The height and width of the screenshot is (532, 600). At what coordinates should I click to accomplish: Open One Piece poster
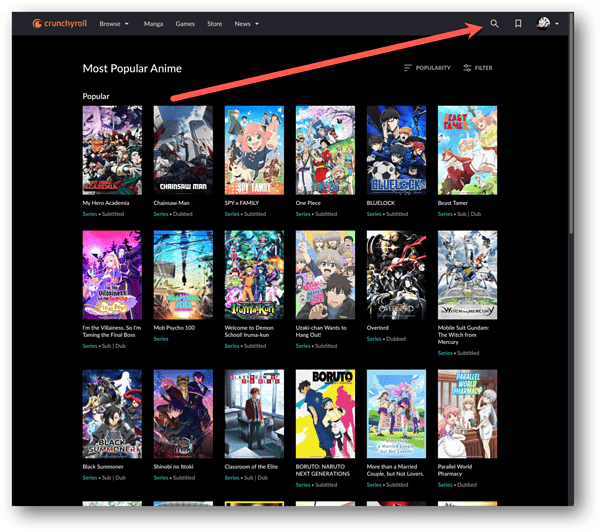[x=325, y=150]
